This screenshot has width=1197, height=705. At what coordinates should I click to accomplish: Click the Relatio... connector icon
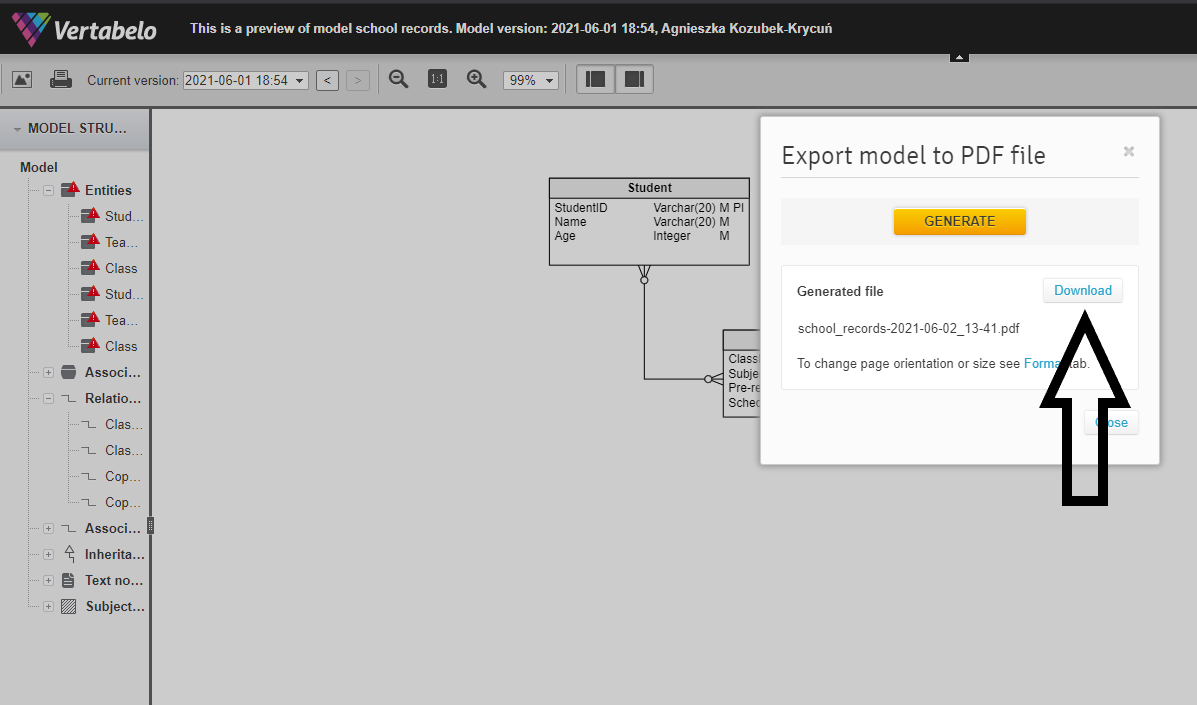69,398
